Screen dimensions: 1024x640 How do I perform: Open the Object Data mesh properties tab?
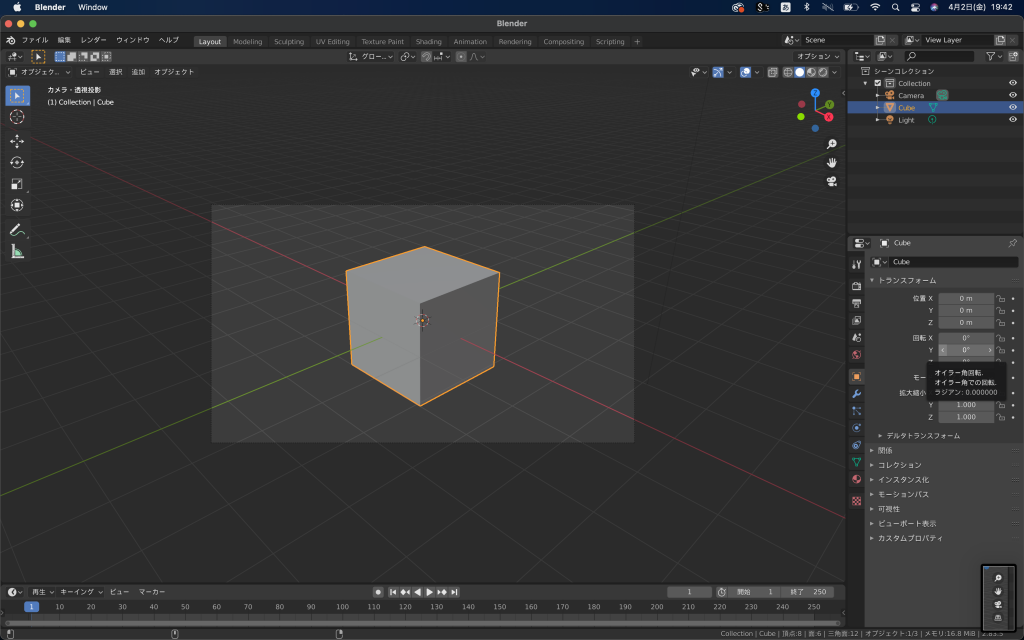[x=856, y=462]
